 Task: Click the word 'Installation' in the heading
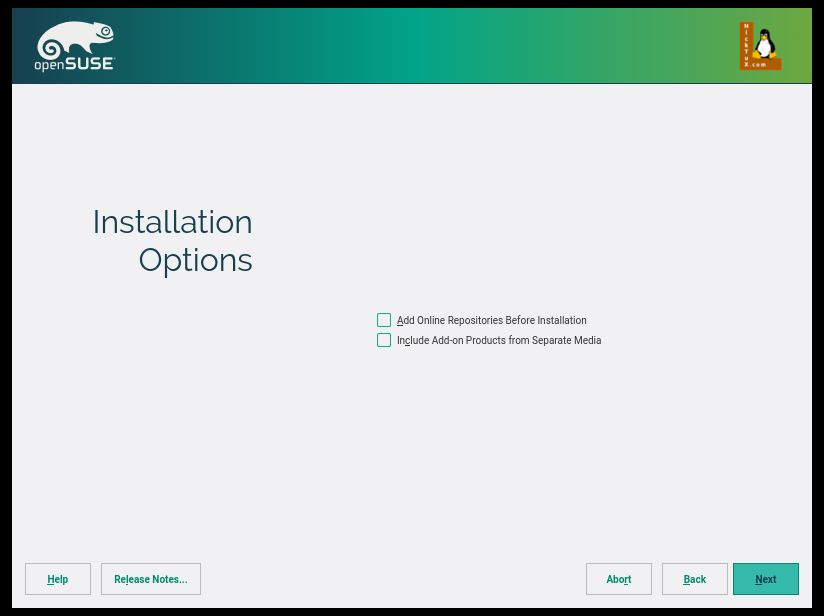tap(172, 222)
